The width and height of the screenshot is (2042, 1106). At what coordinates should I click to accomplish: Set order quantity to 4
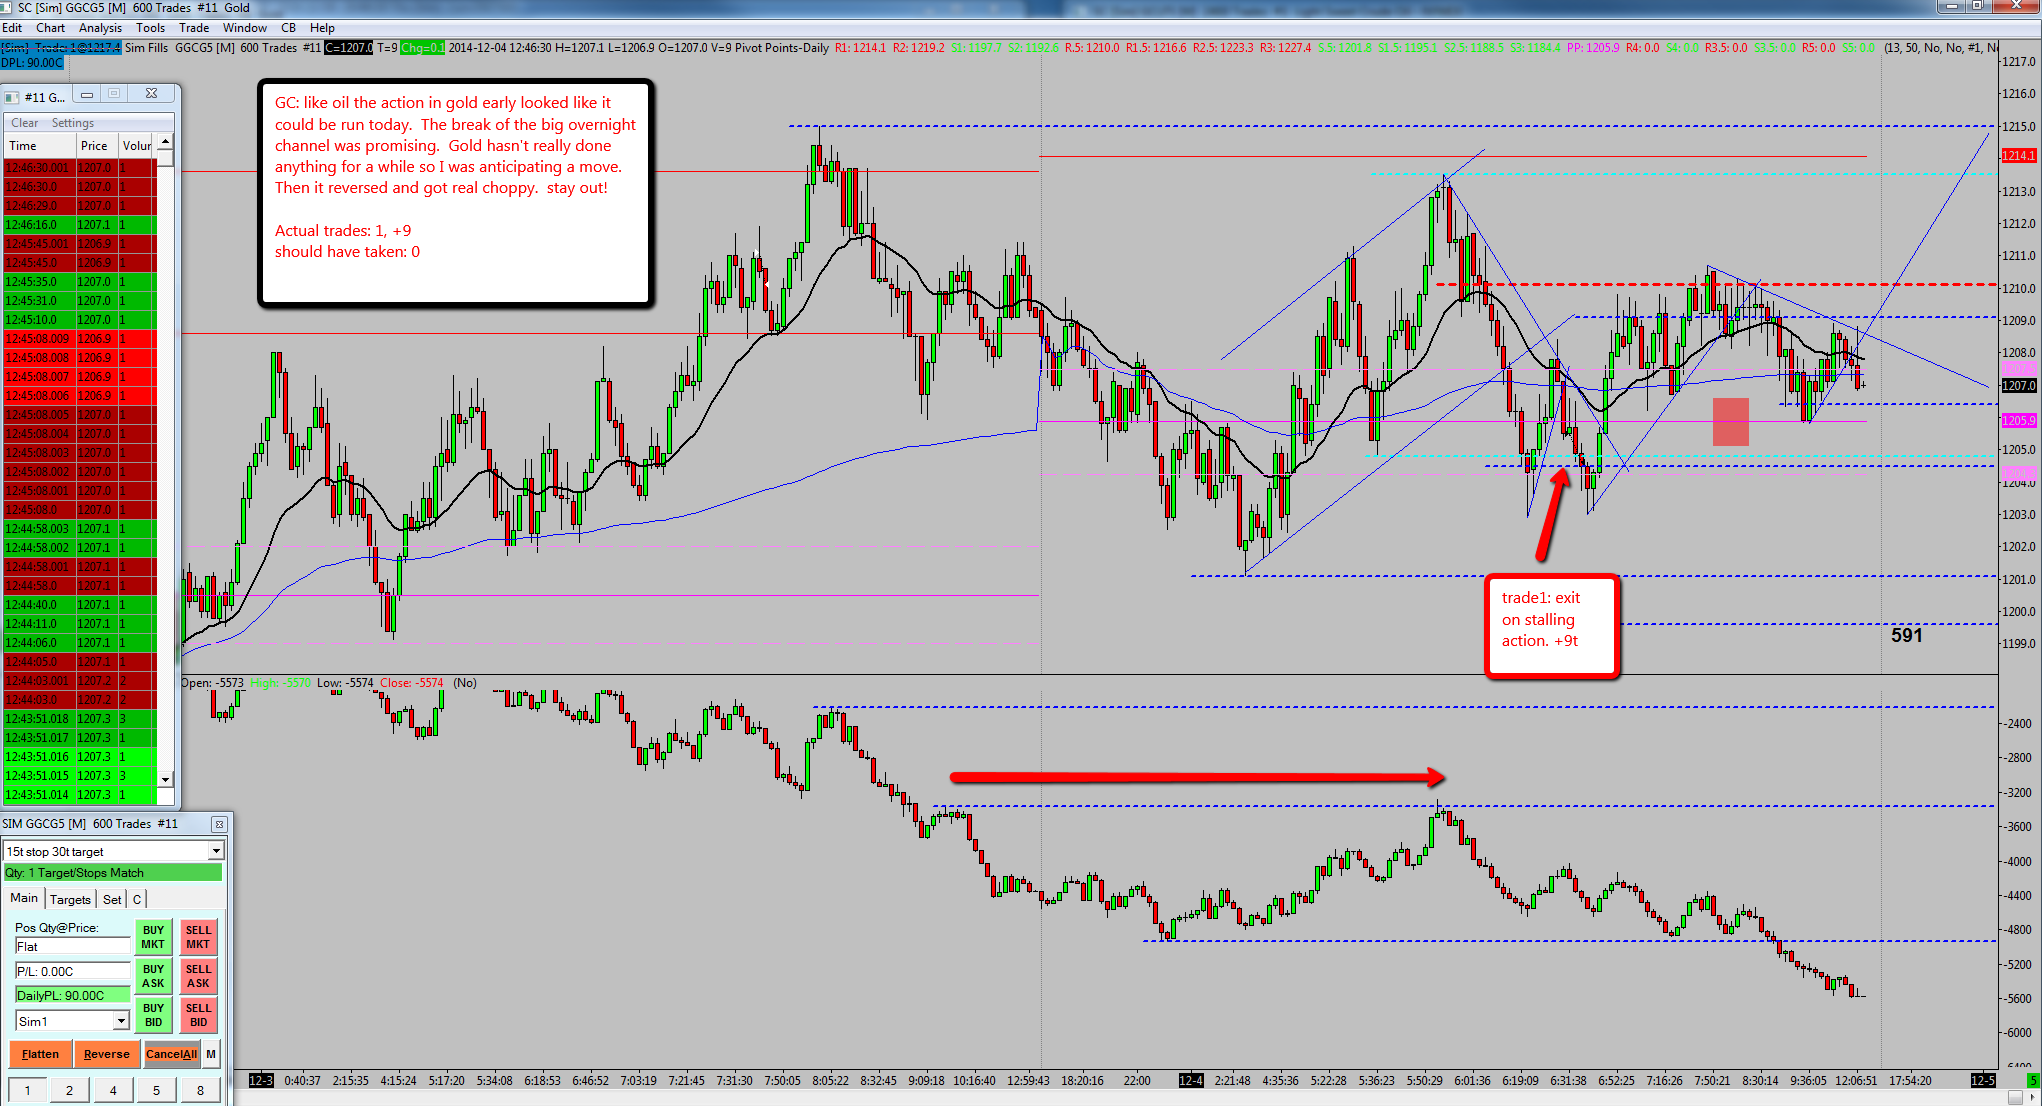pyautogui.click(x=113, y=1090)
